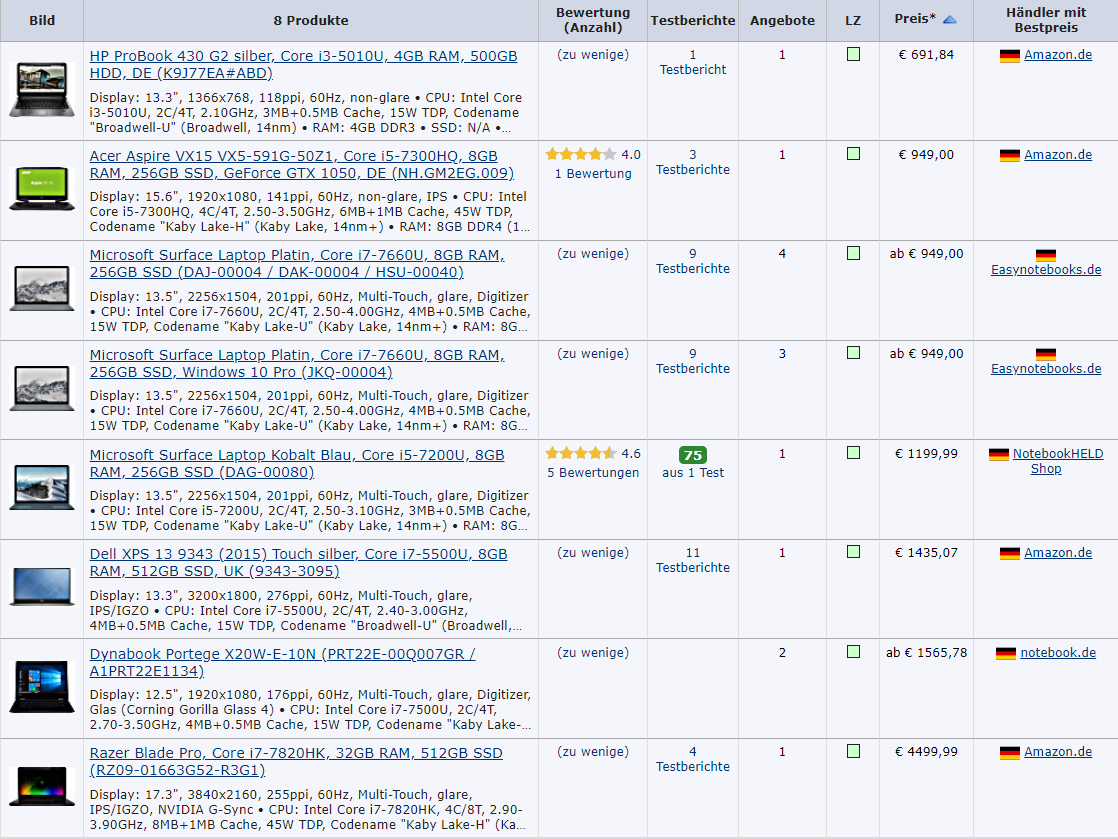1118x839 pixels.
Task: Open Dynabook Portege X20W-E-10N link
Action: coord(282,662)
